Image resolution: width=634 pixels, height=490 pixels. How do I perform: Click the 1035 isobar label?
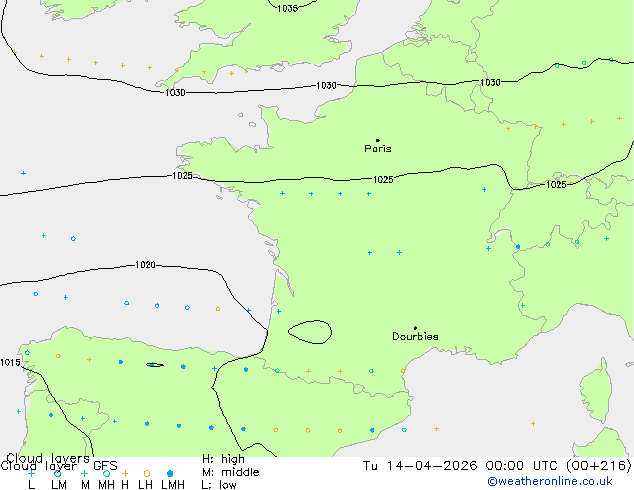(x=287, y=8)
